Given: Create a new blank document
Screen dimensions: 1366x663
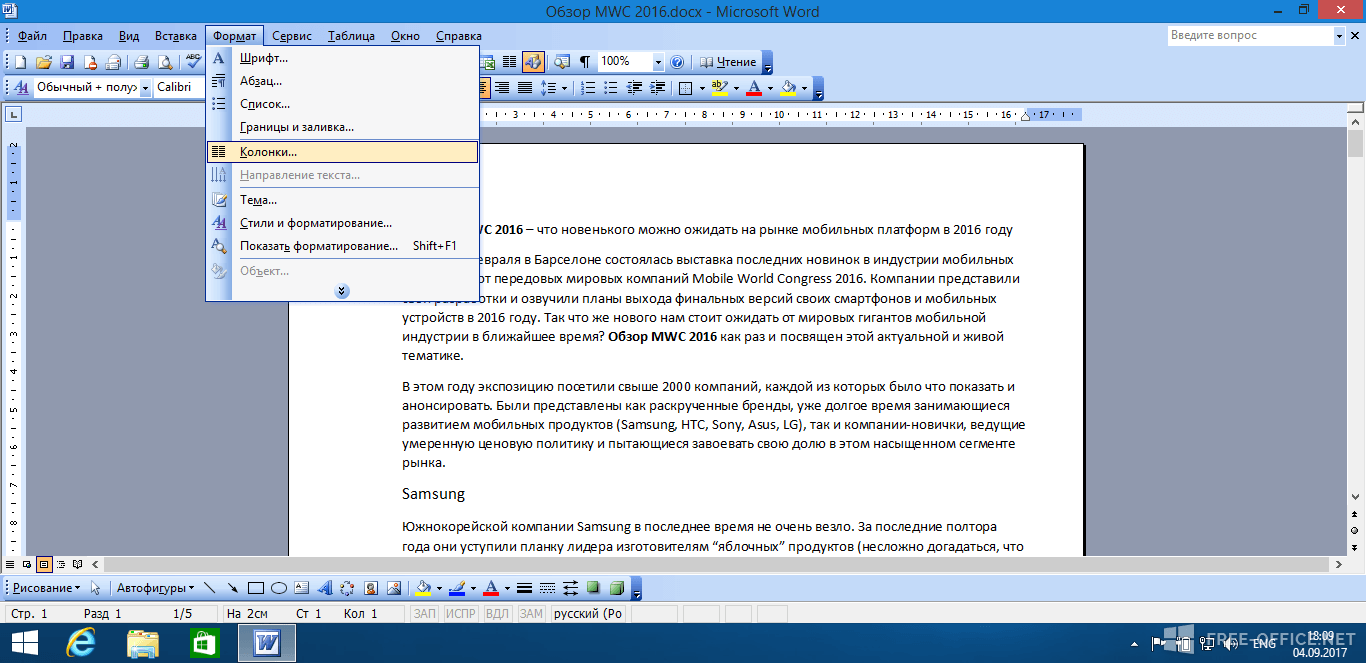Looking at the screenshot, I should (x=19, y=62).
